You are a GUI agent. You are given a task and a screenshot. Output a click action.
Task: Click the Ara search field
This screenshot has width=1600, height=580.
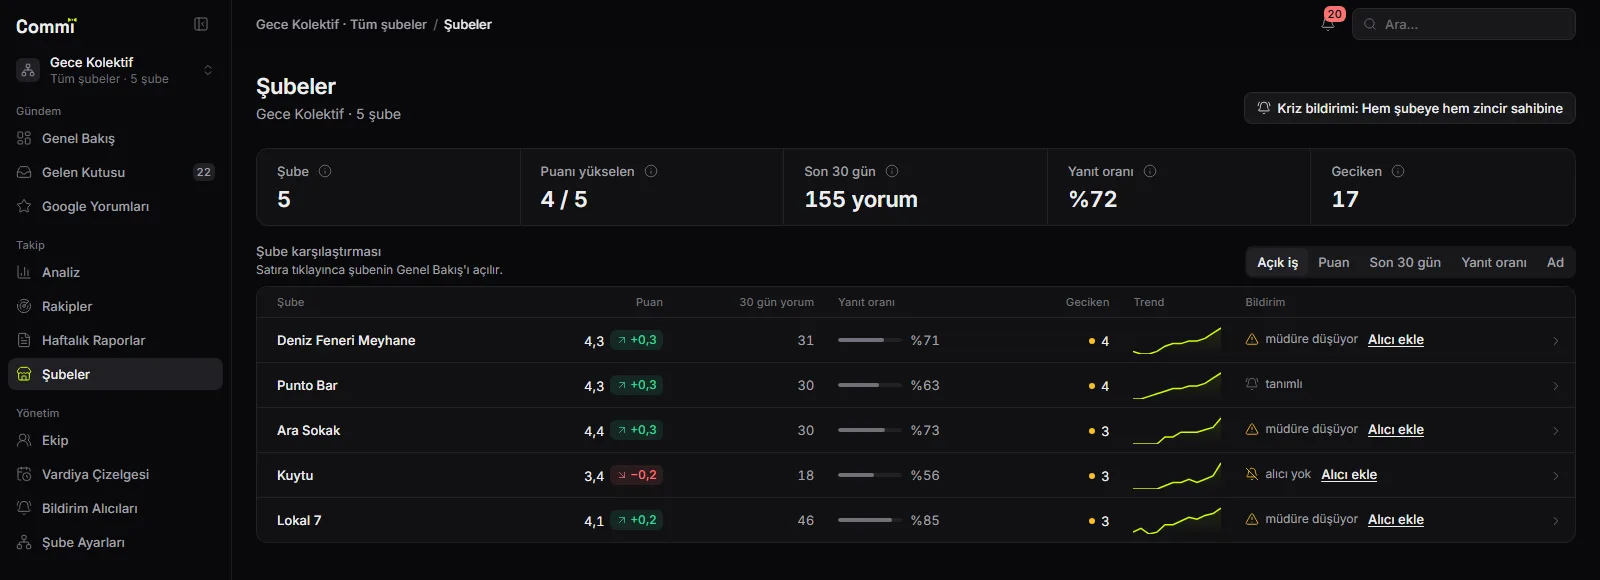click(x=1464, y=24)
